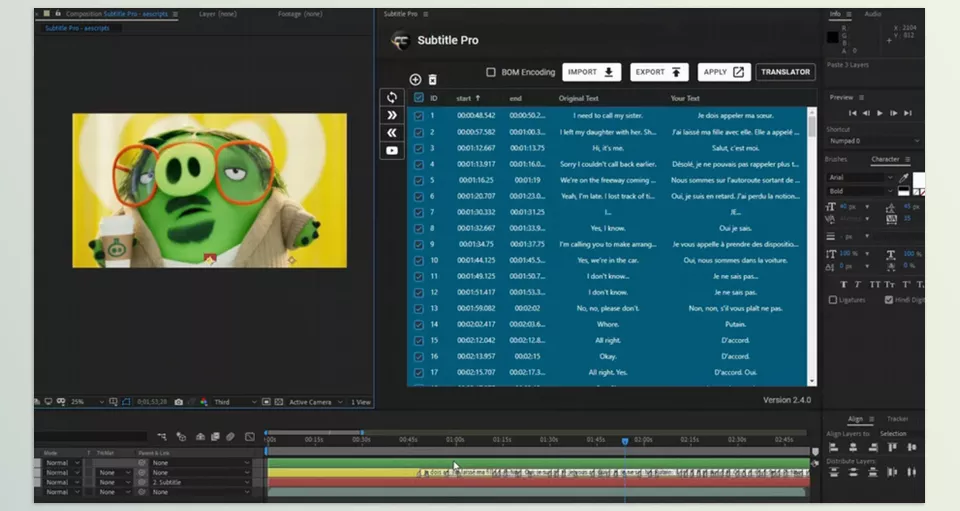The image size is (960, 511).
Task: Jump to last frame in Preview panel
Action: coord(908,113)
